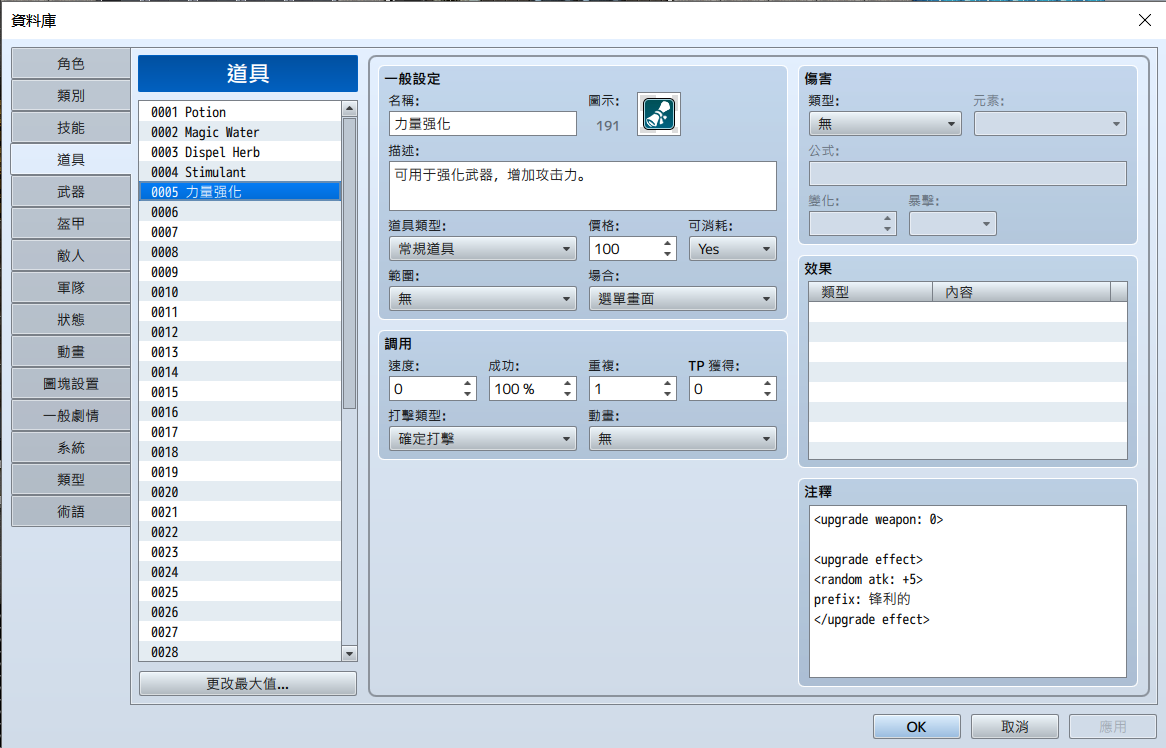The height and width of the screenshot is (748, 1166).
Task: Open the 動畫 tab
Action: click(71, 352)
